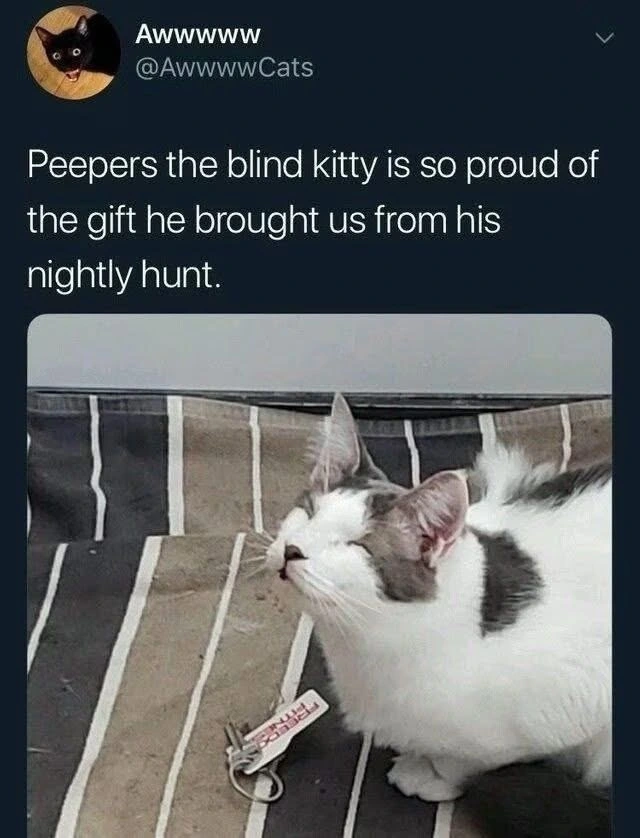
Task: Visit the @AwwwwwCats handle link
Action: click(224, 68)
